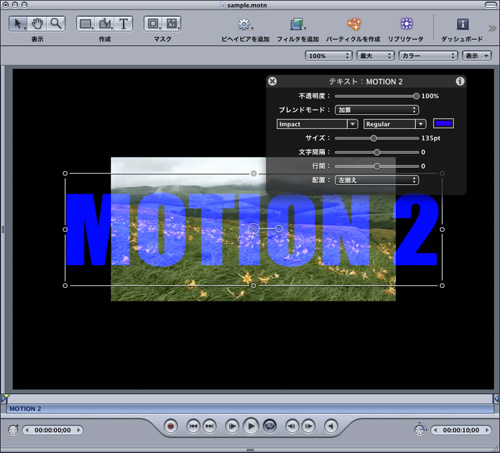500x453 pixels.
Task: Expand the toolbar overflow chevron
Action: [x=492, y=28]
